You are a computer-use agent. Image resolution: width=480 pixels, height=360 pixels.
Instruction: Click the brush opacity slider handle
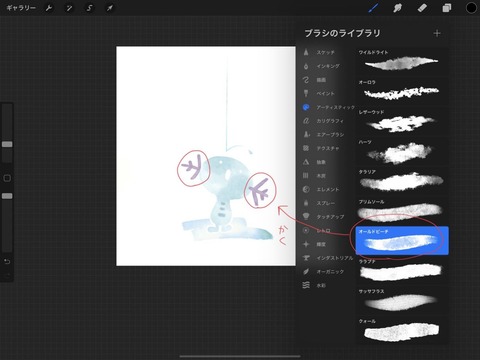(x=7, y=196)
